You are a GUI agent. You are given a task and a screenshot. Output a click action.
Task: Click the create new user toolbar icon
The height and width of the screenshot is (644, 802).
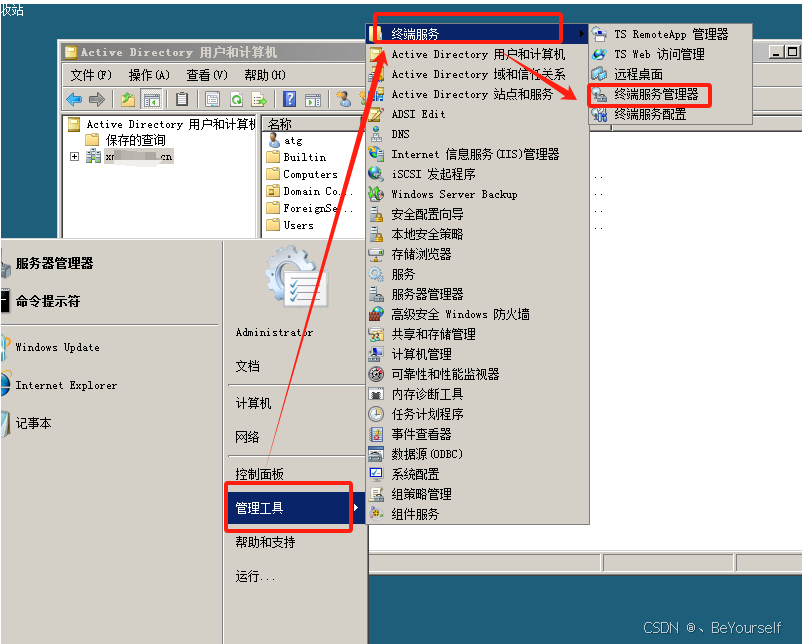pos(344,99)
